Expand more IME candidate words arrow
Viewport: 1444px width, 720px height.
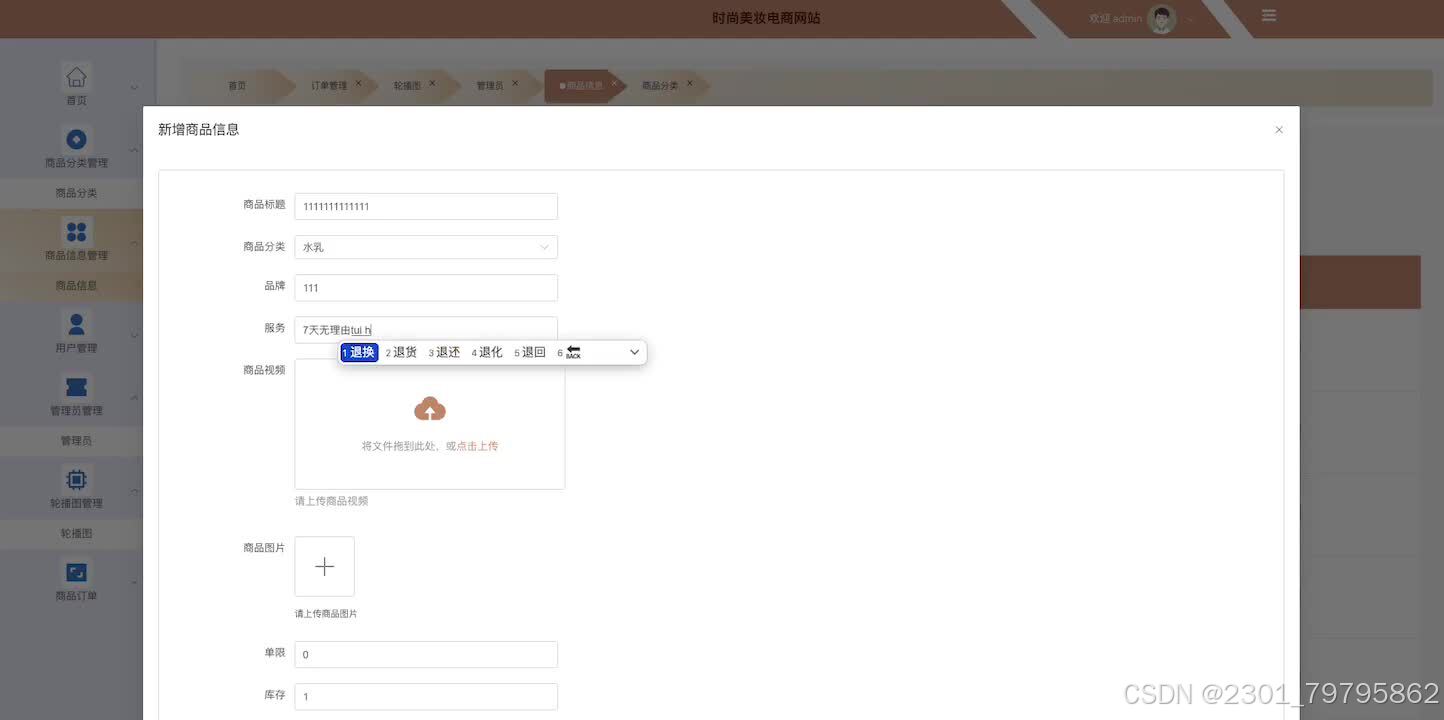click(634, 352)
